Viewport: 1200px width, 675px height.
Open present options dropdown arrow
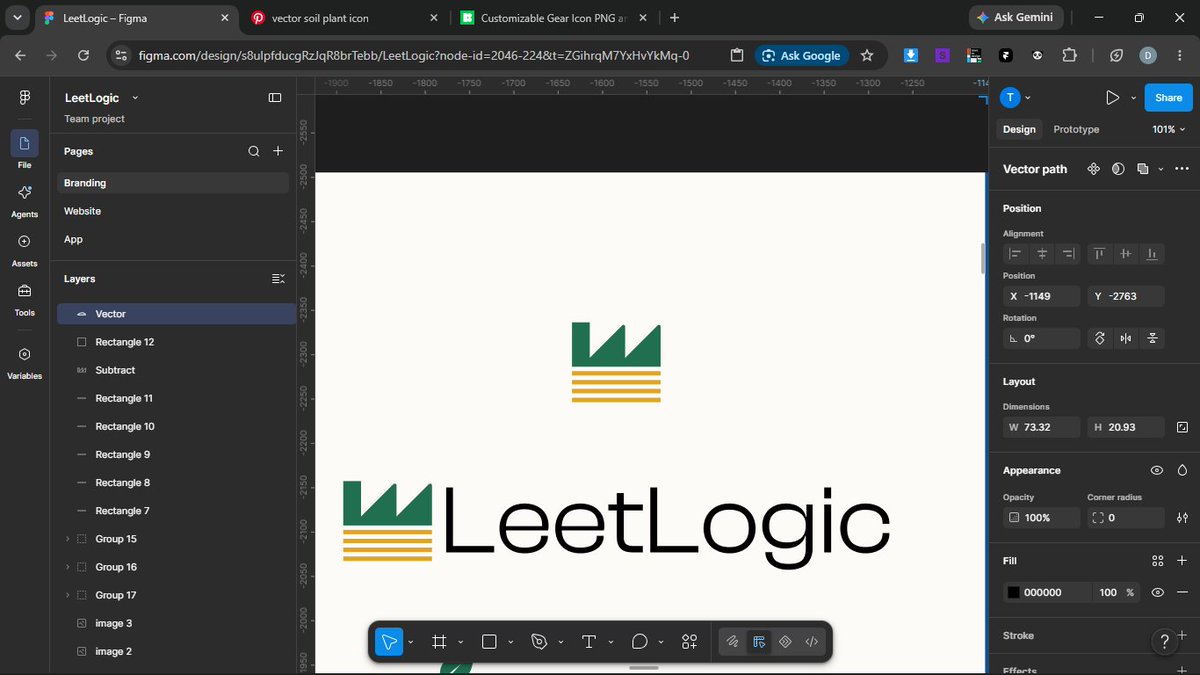click(x=1133, y=97)
